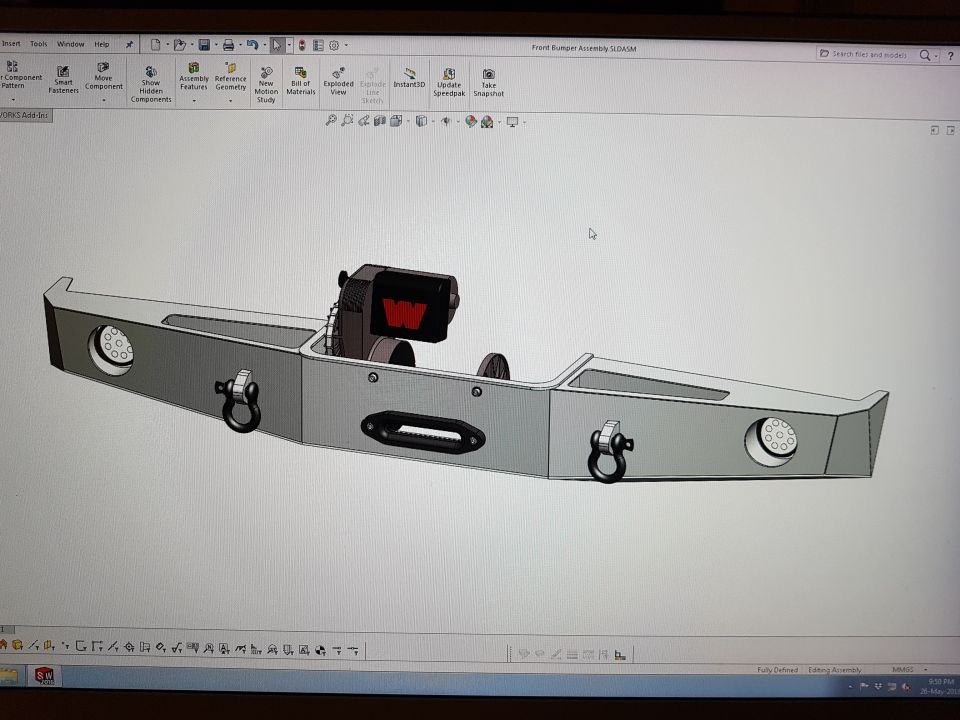
Task: Click Take Snapshot
Action: (x=488, y=83)
